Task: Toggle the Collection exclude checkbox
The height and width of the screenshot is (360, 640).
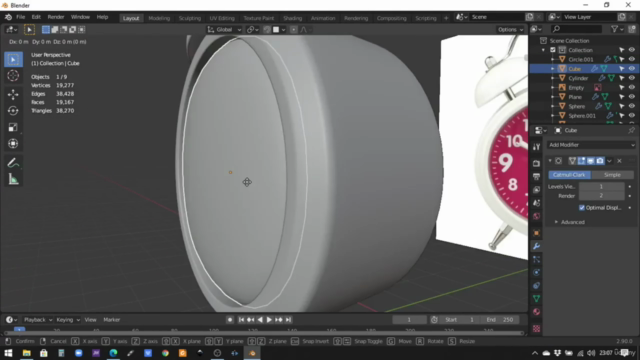Action: 553,50
